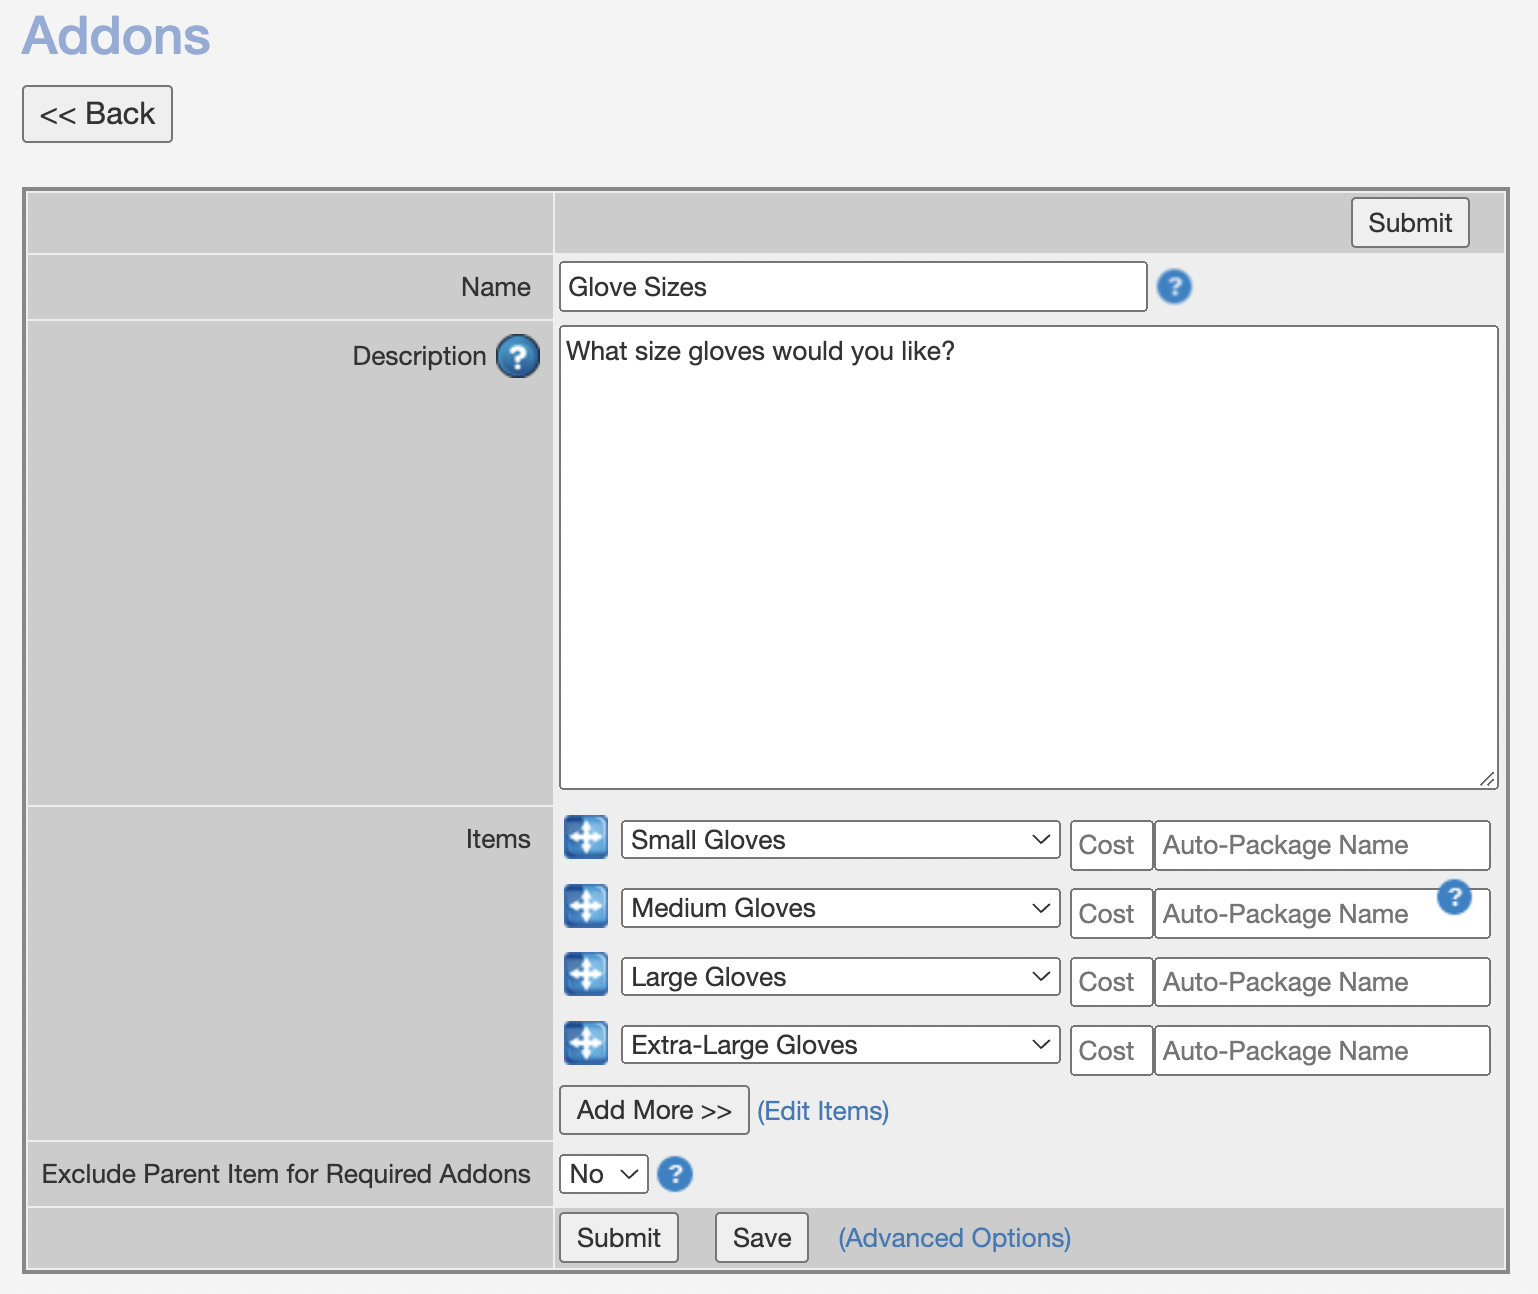The image size is (1538, 1294).
Task: Click the help icon beside Name field
Action: (x=1174, y=287)
